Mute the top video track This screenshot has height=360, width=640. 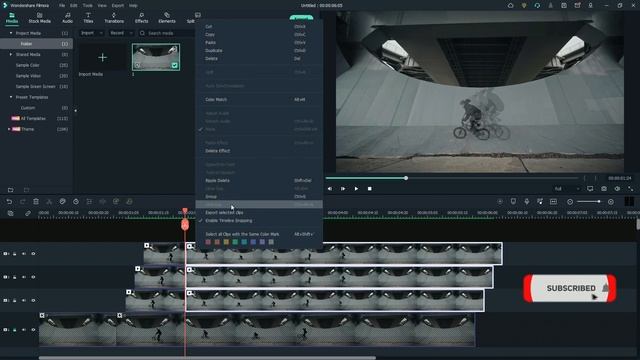24,254
